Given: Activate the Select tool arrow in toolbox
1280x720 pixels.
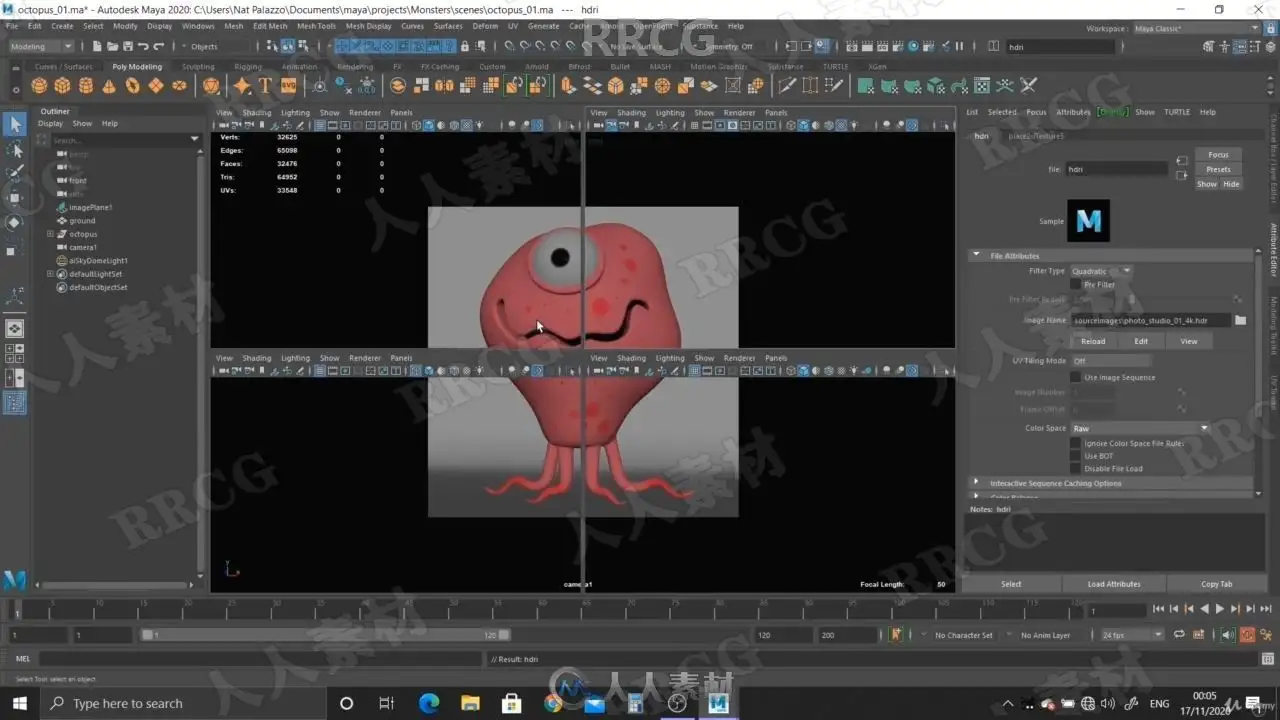Looking at the screenshot, I should (15, 123).
